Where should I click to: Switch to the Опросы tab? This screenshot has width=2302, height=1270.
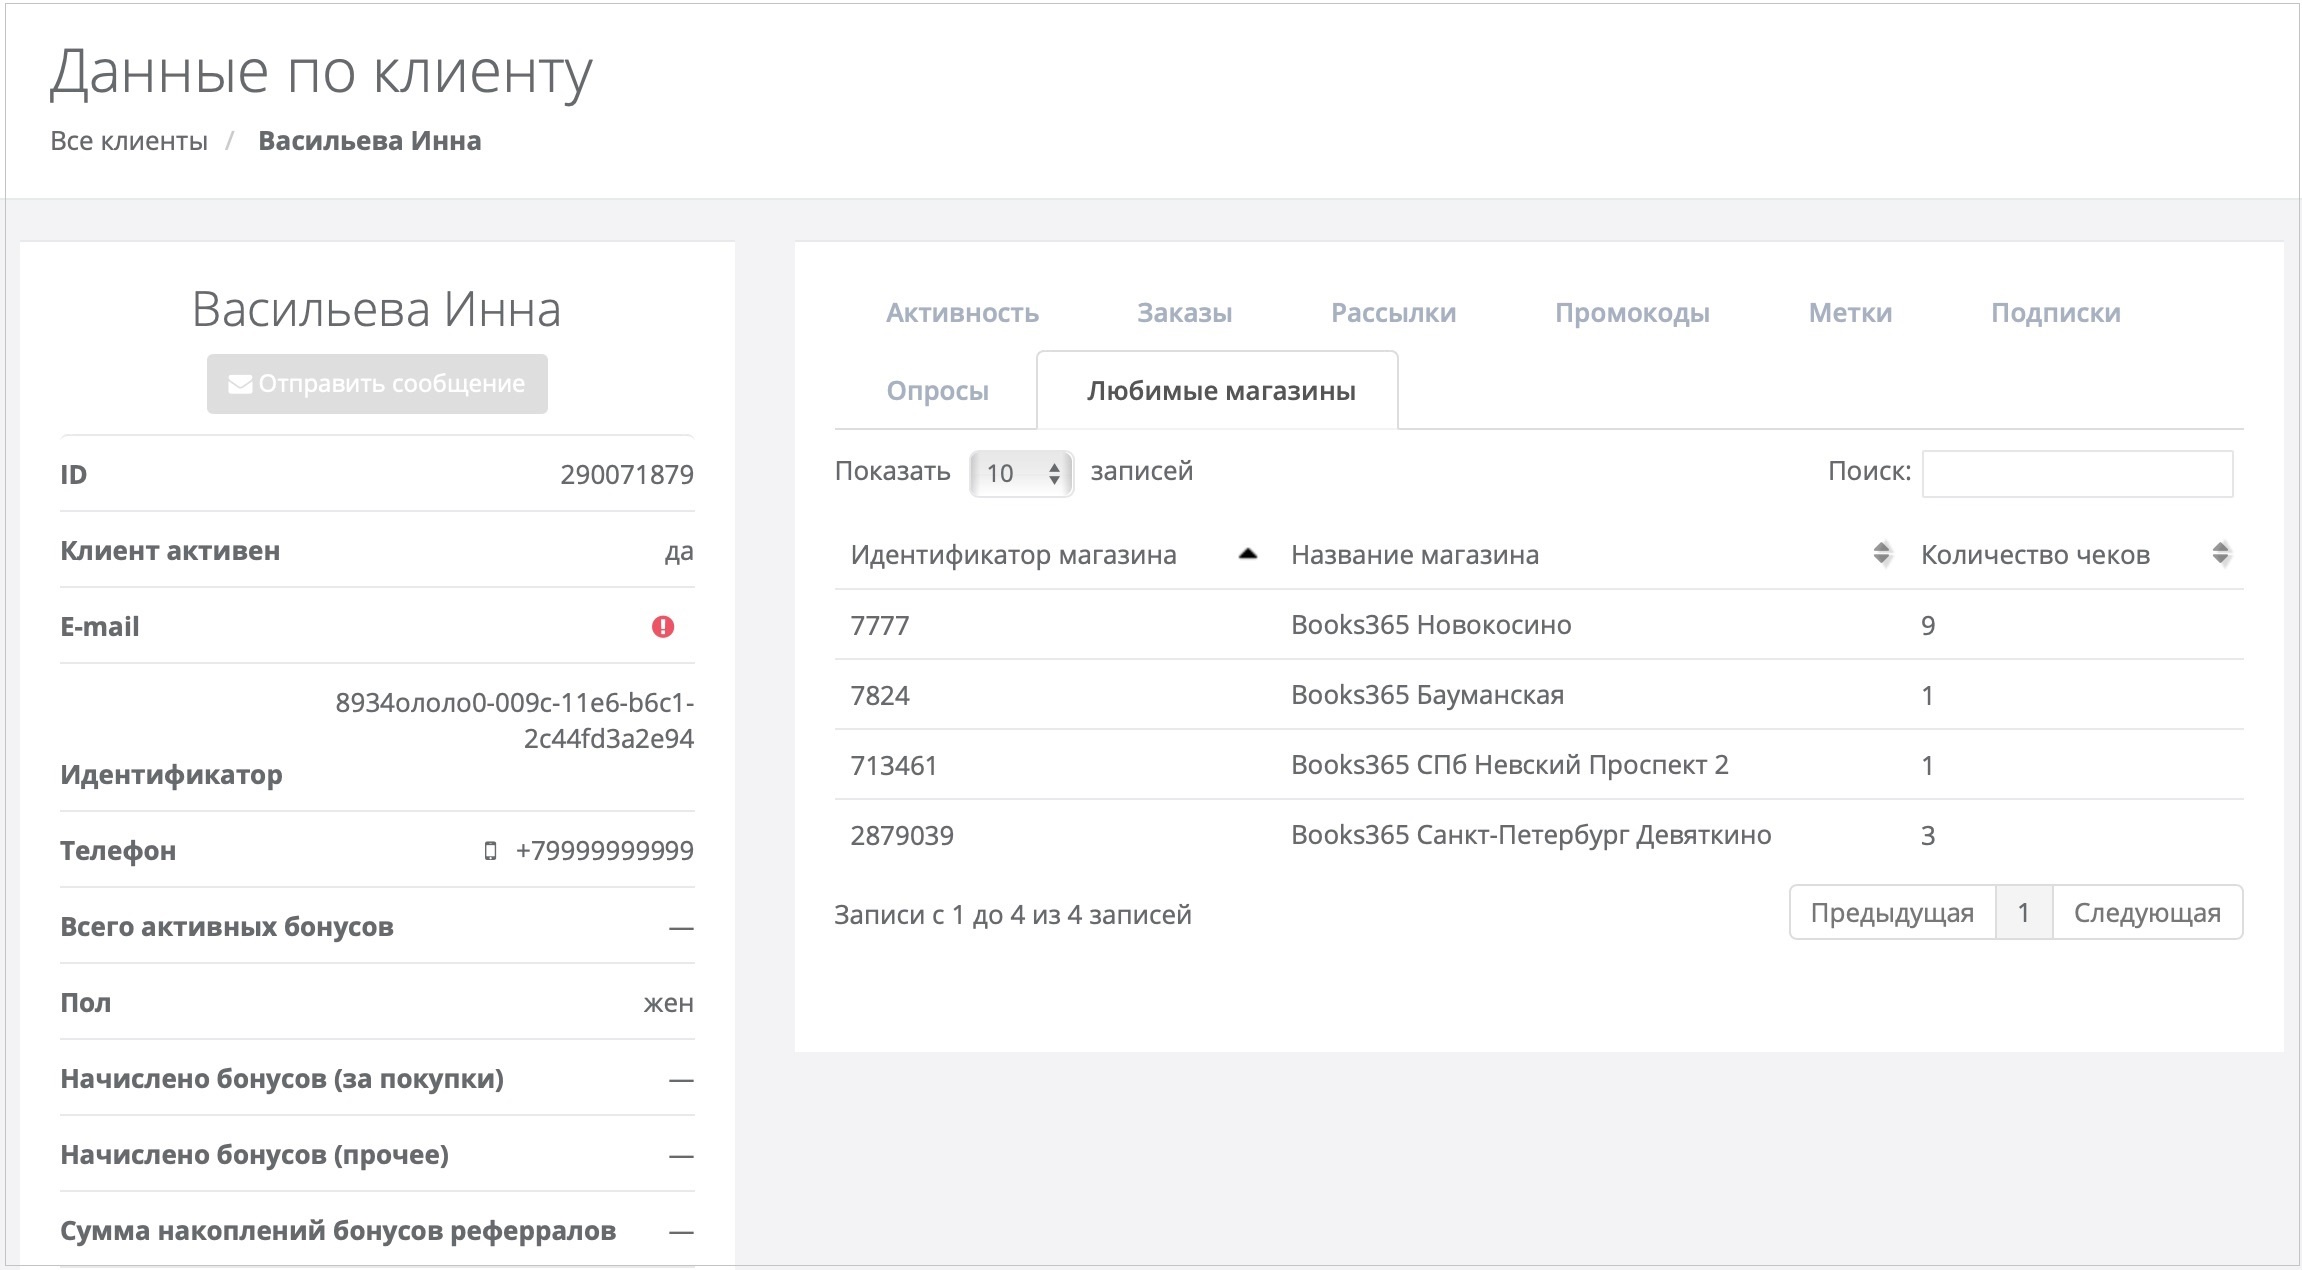pos(937,391)
